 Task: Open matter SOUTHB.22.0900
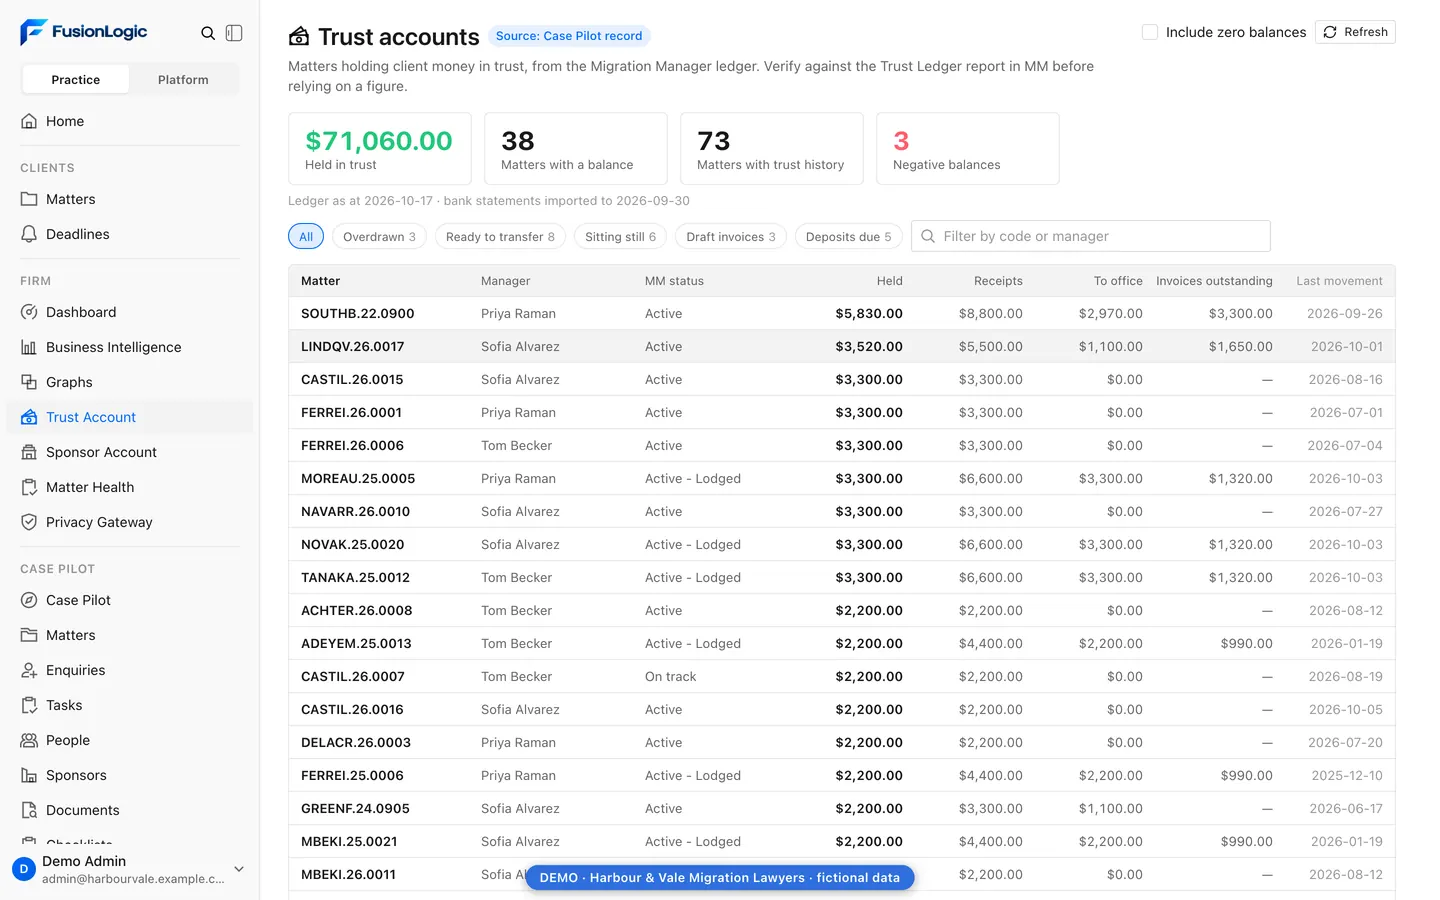point(841,313)
